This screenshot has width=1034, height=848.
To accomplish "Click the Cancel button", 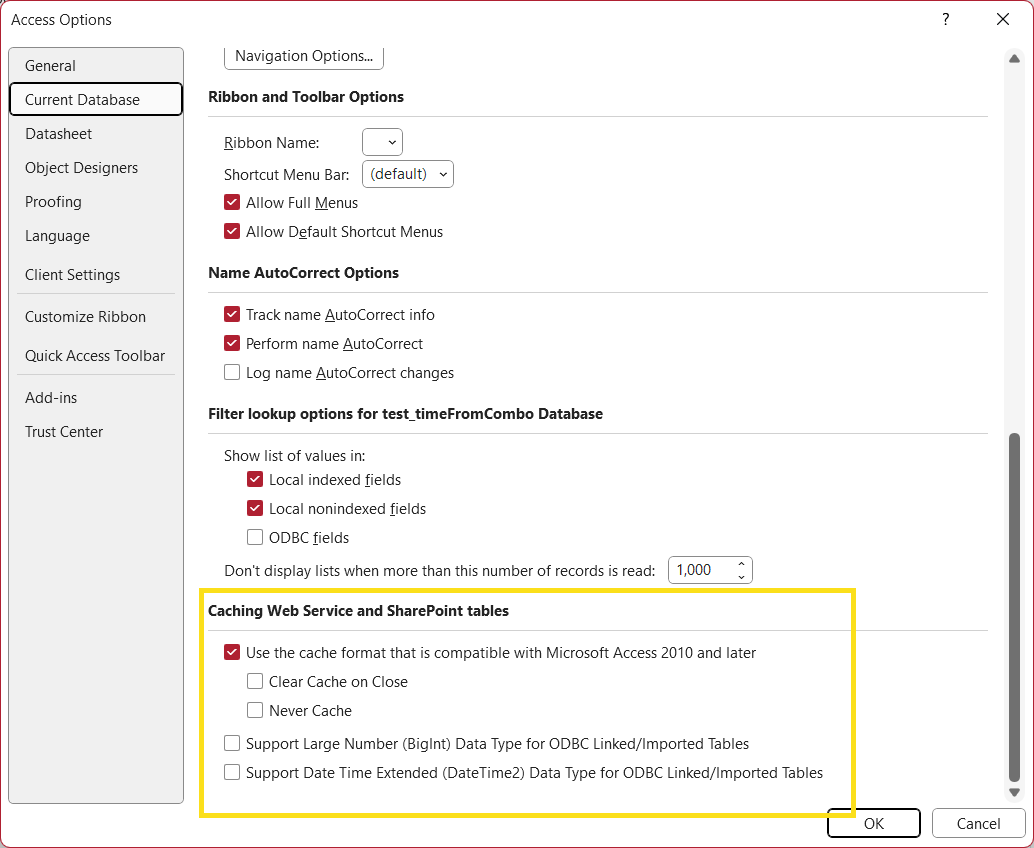I will (x=978, y=824).
